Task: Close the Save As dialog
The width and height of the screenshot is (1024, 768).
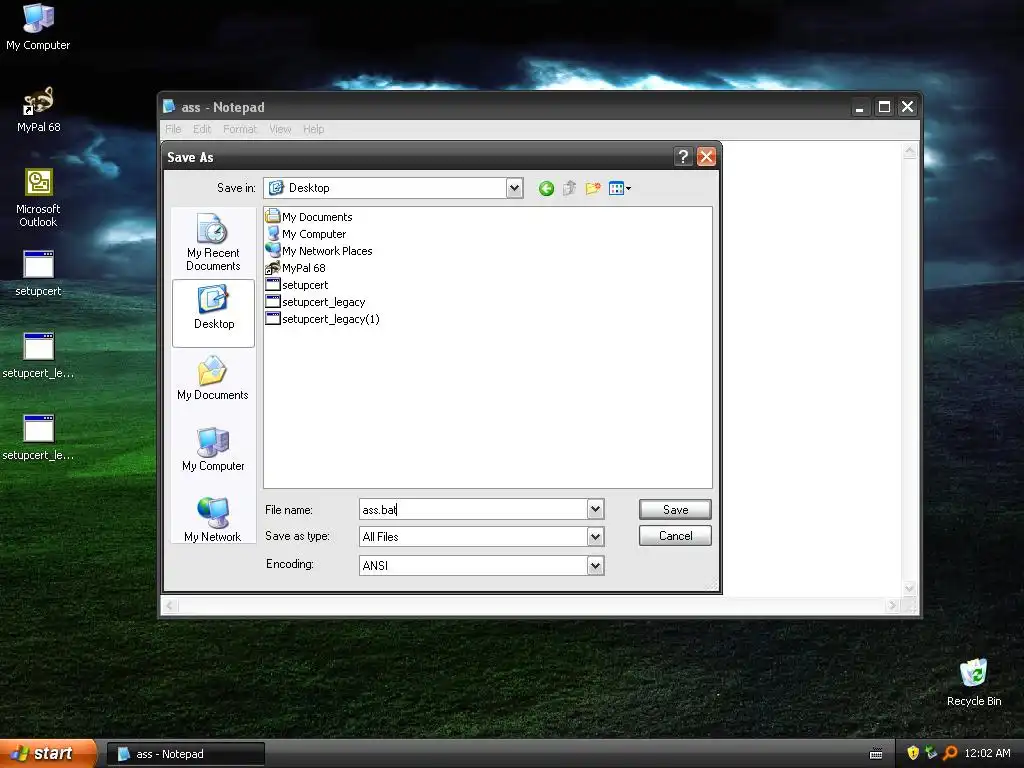Action: tap(707, 157)
